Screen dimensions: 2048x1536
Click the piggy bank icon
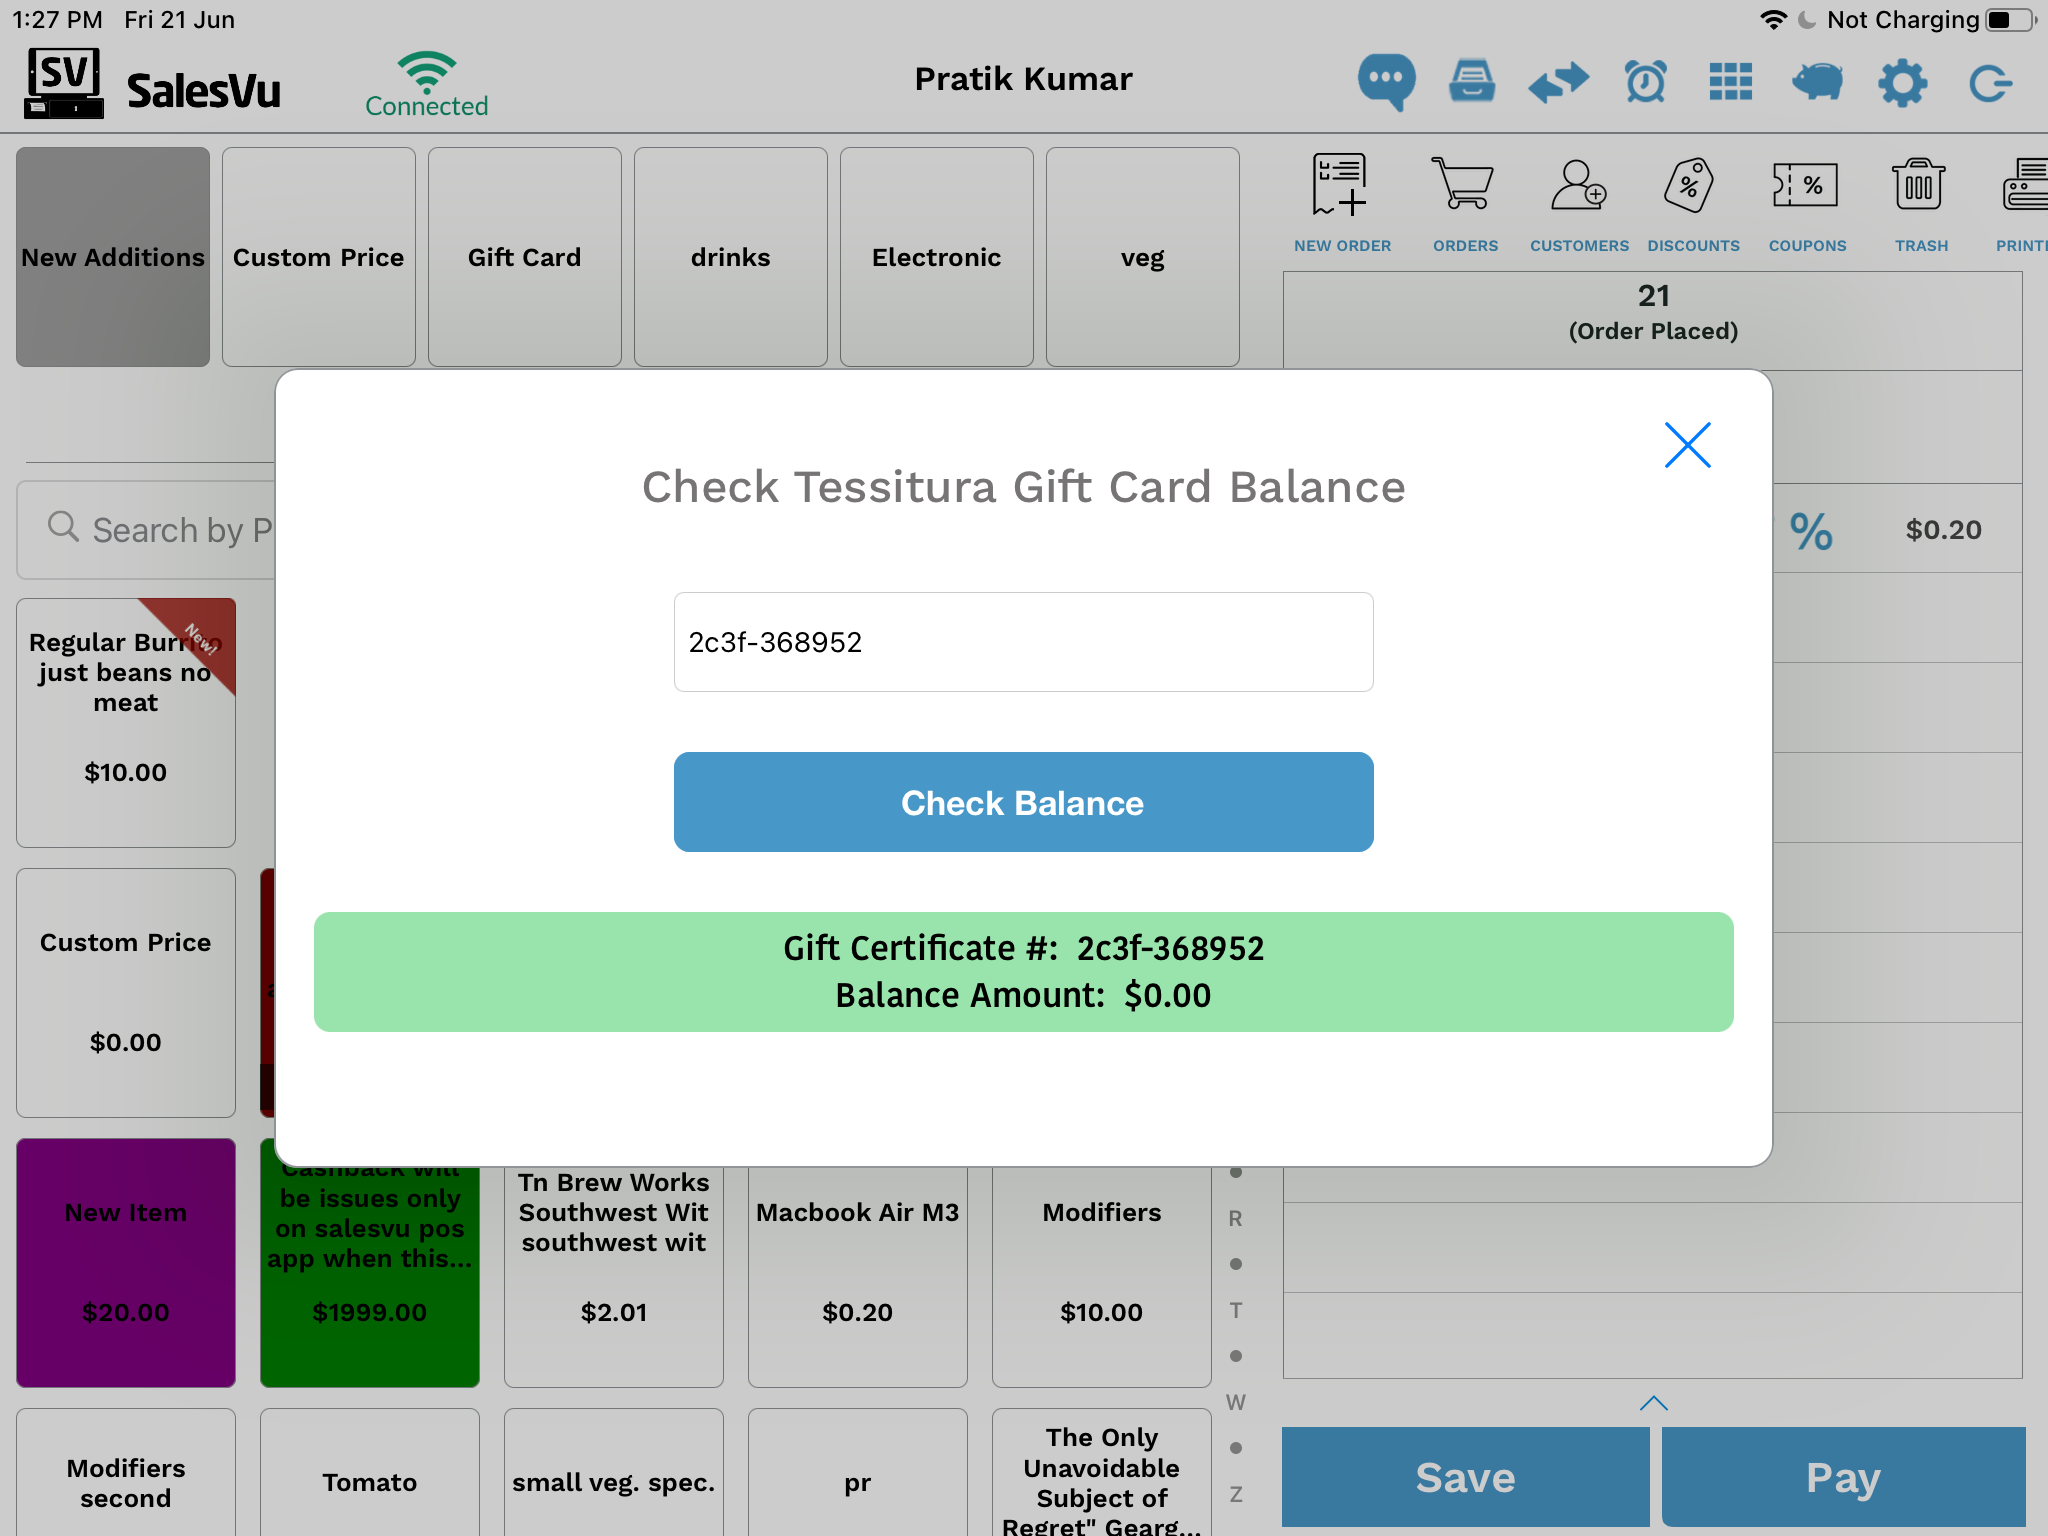click(1817, 82)
